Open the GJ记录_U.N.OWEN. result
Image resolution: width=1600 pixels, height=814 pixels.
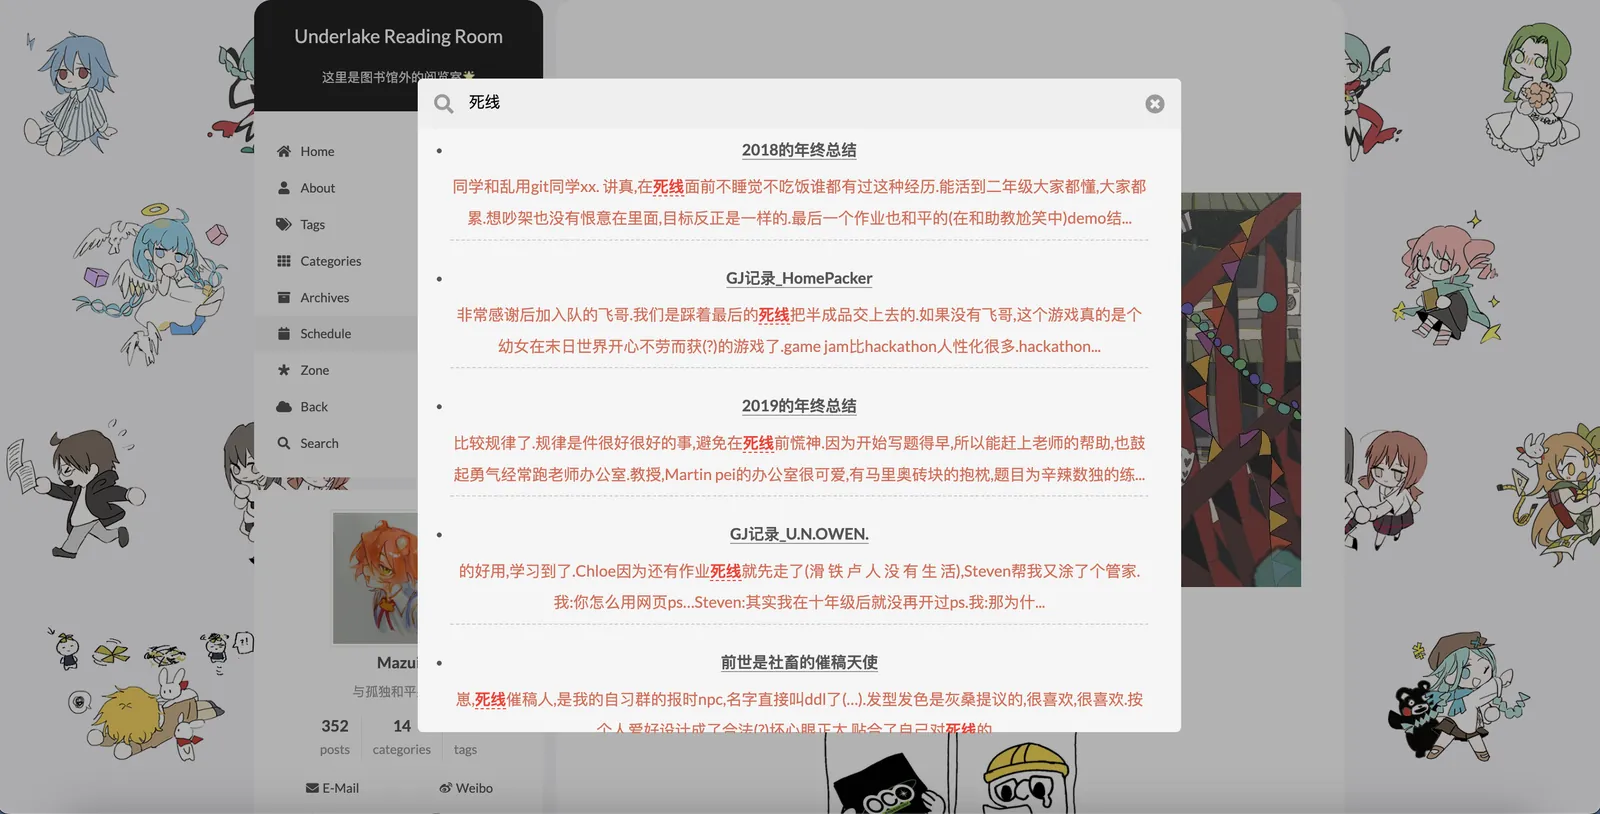(x=799, y=534)
